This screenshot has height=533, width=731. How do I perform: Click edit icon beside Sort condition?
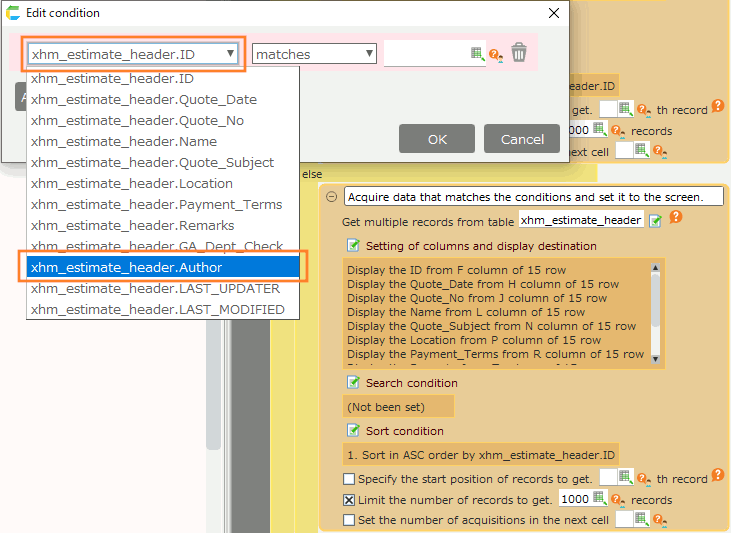352,431
